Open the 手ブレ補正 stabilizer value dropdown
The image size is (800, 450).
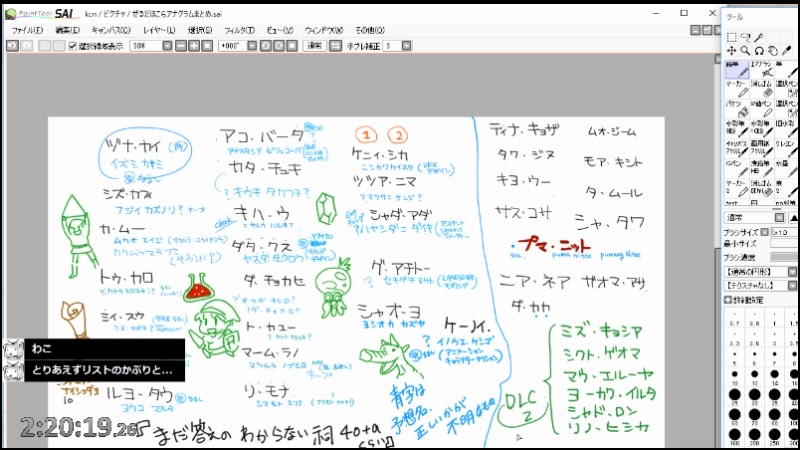click(406, 46)
